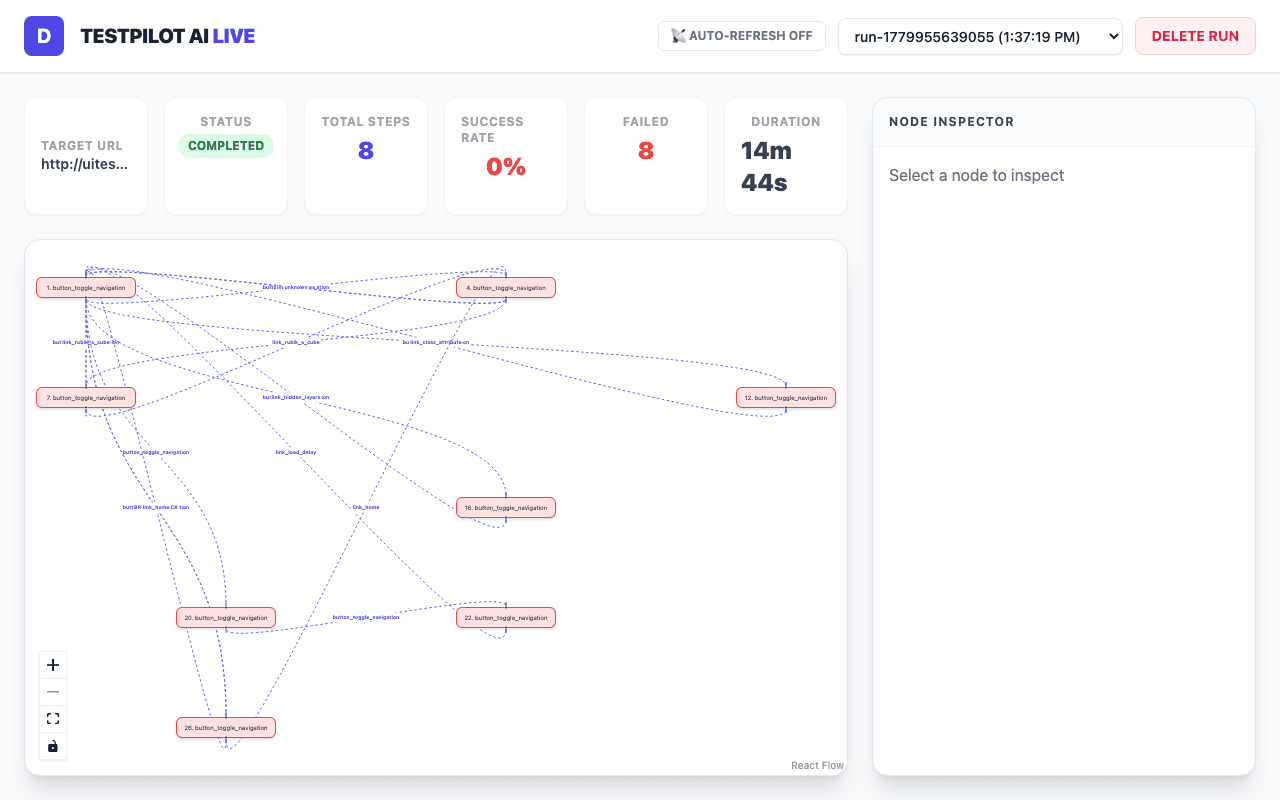The image size is (1280, 800).
Task: Open node 22. button_toggle_navigation
Action: (506, 618)
